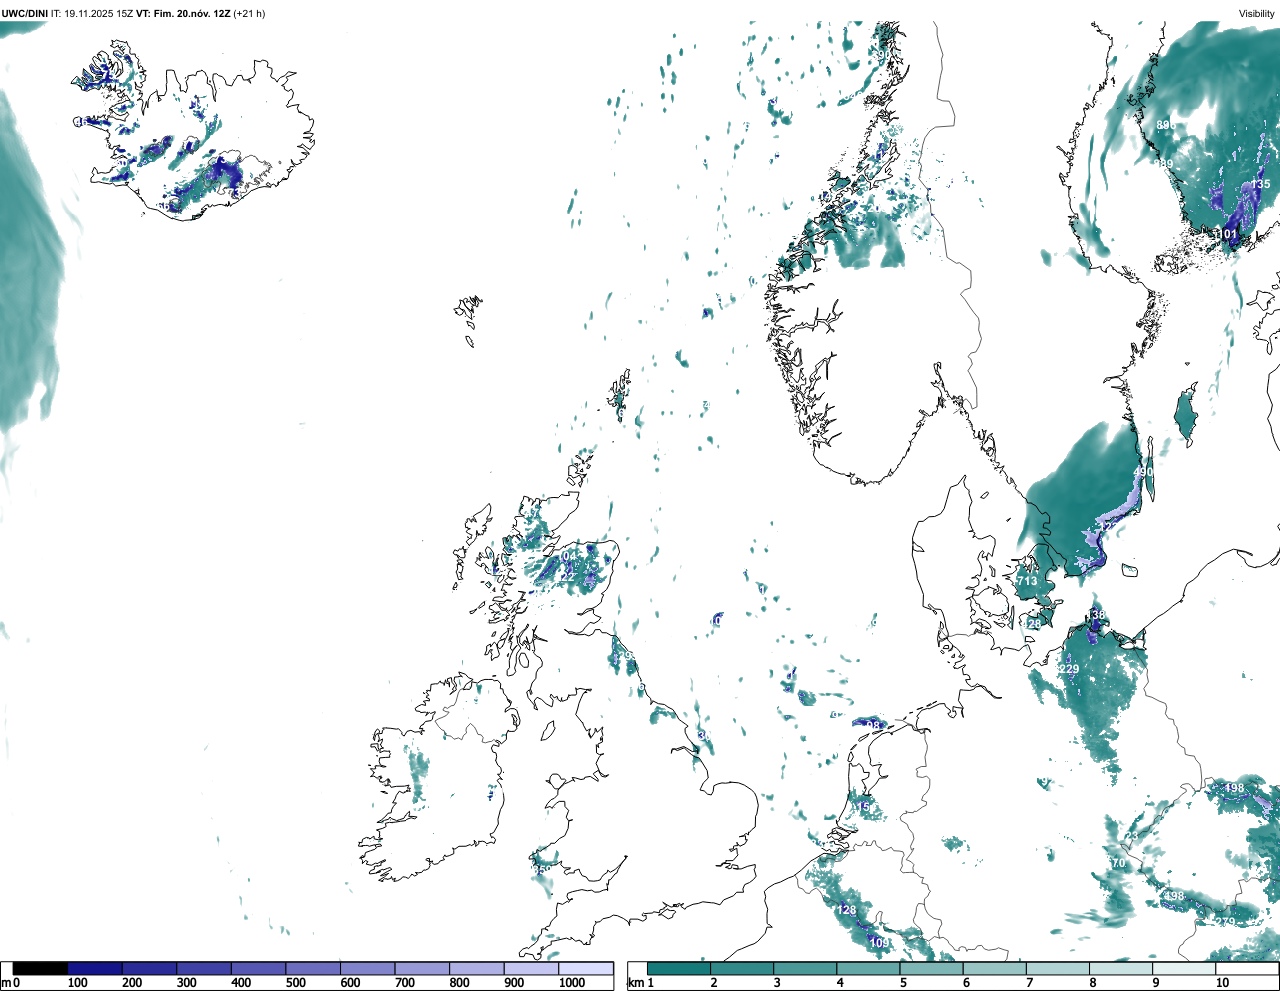The image size is (1280, 991).
Task: Click the 'UWC/DINI' model label
Action: tap(25, 14)
